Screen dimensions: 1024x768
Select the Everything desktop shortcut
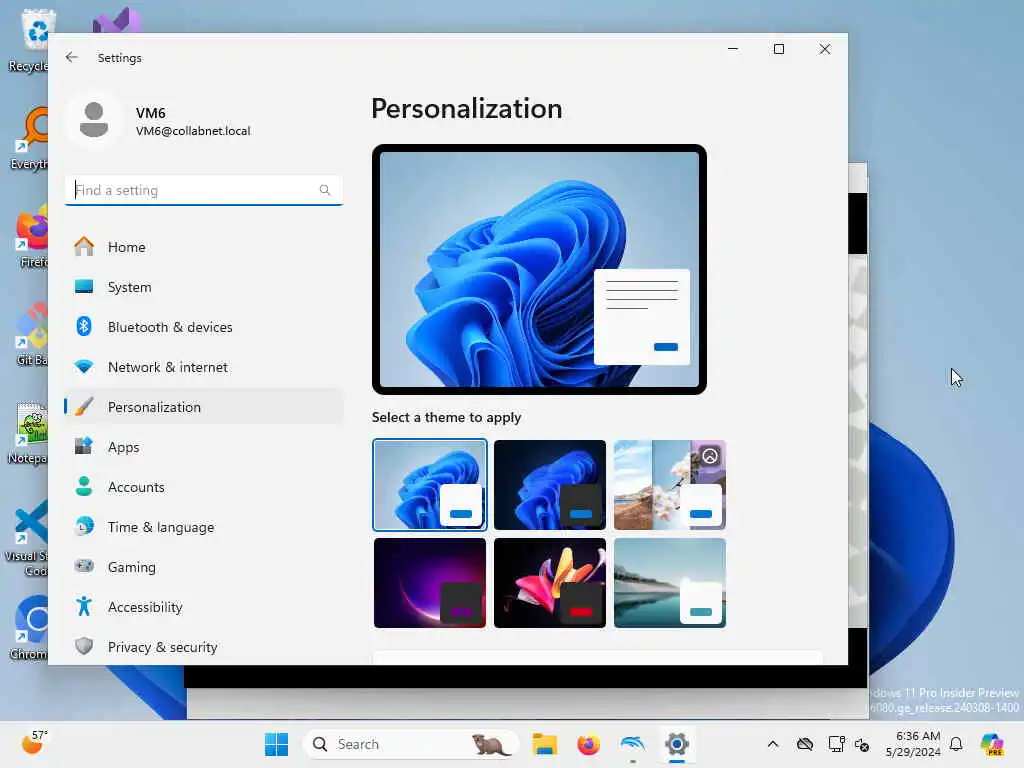[30, 138]
